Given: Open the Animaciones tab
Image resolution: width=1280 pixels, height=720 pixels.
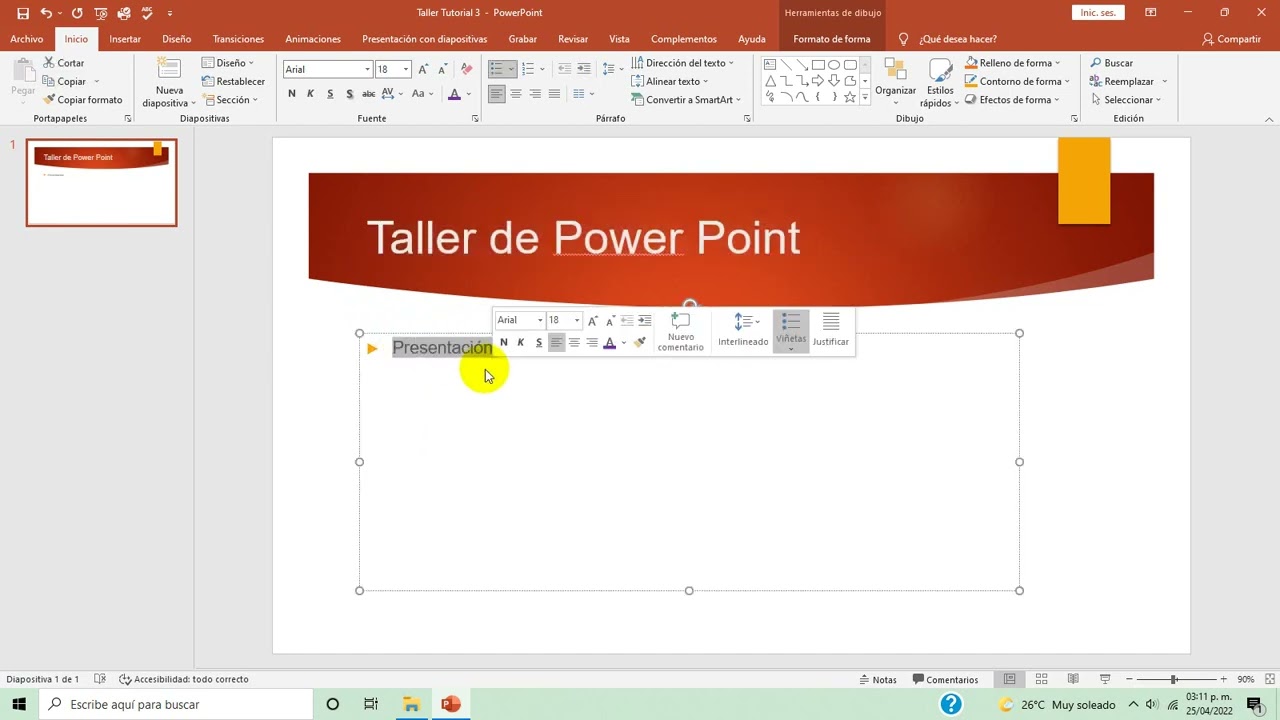Looking at the screenshot, I should pos(313,39).
